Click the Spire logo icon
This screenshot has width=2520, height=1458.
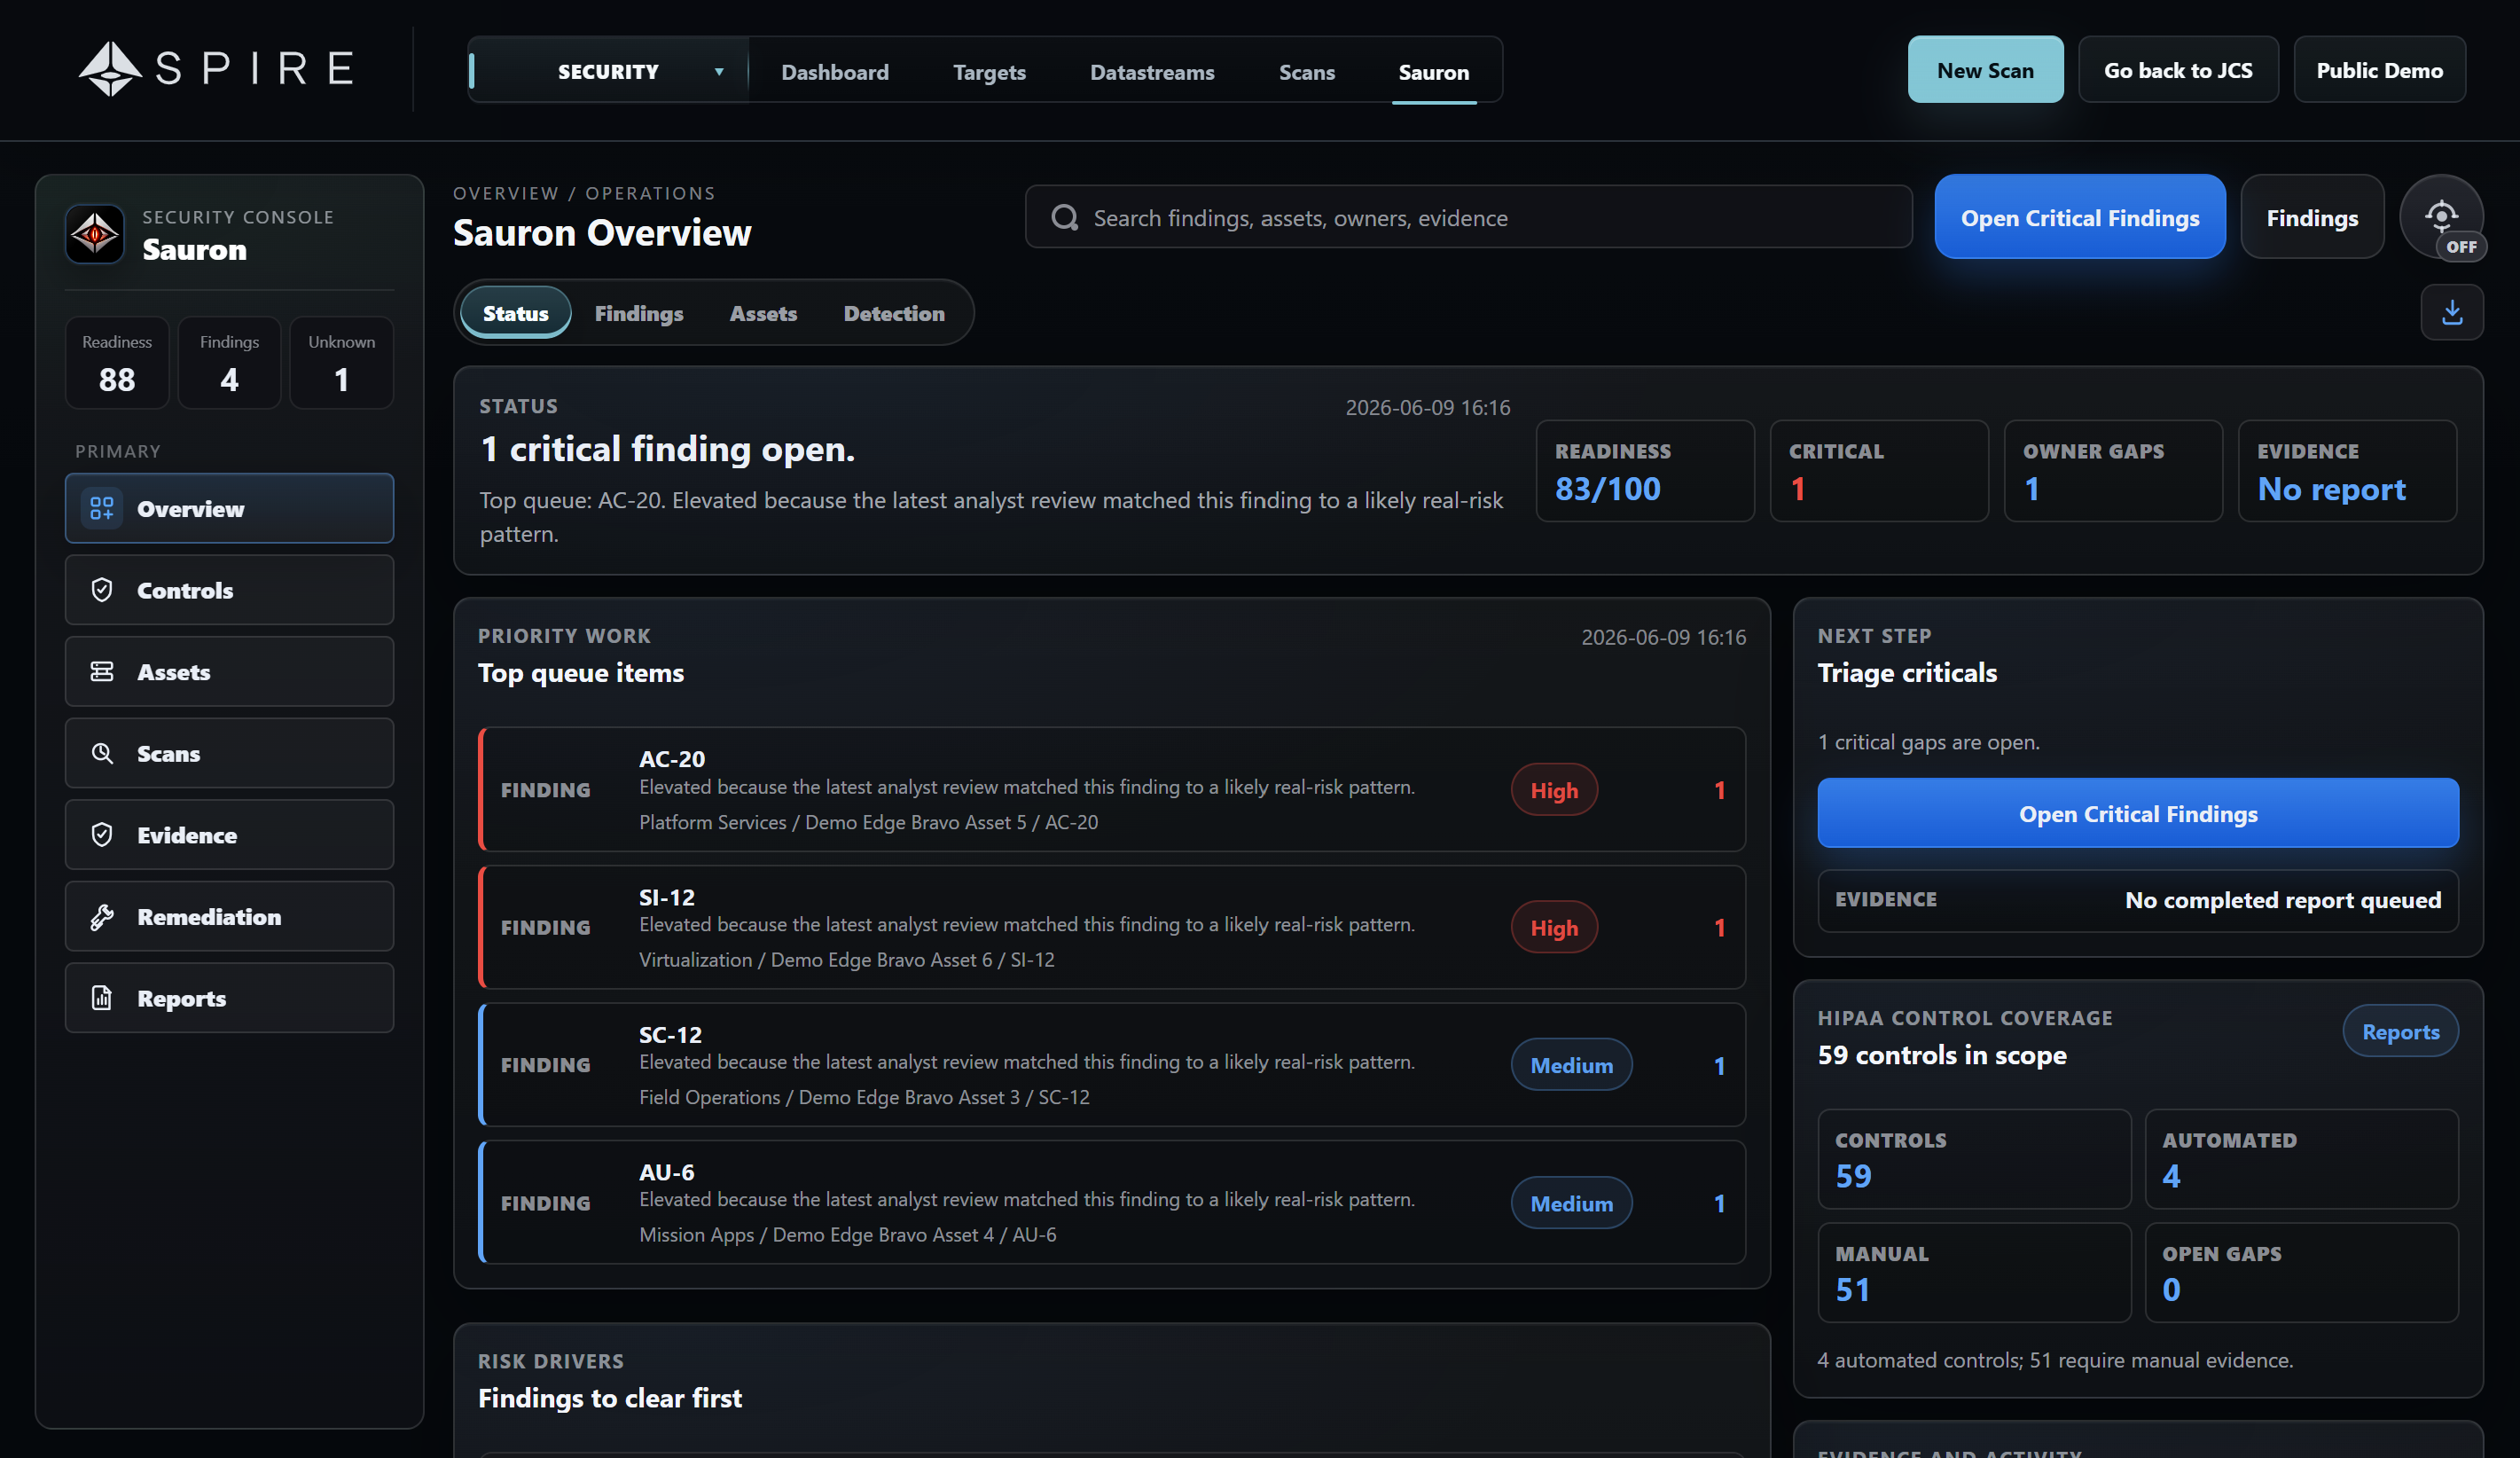click(110, 69)
